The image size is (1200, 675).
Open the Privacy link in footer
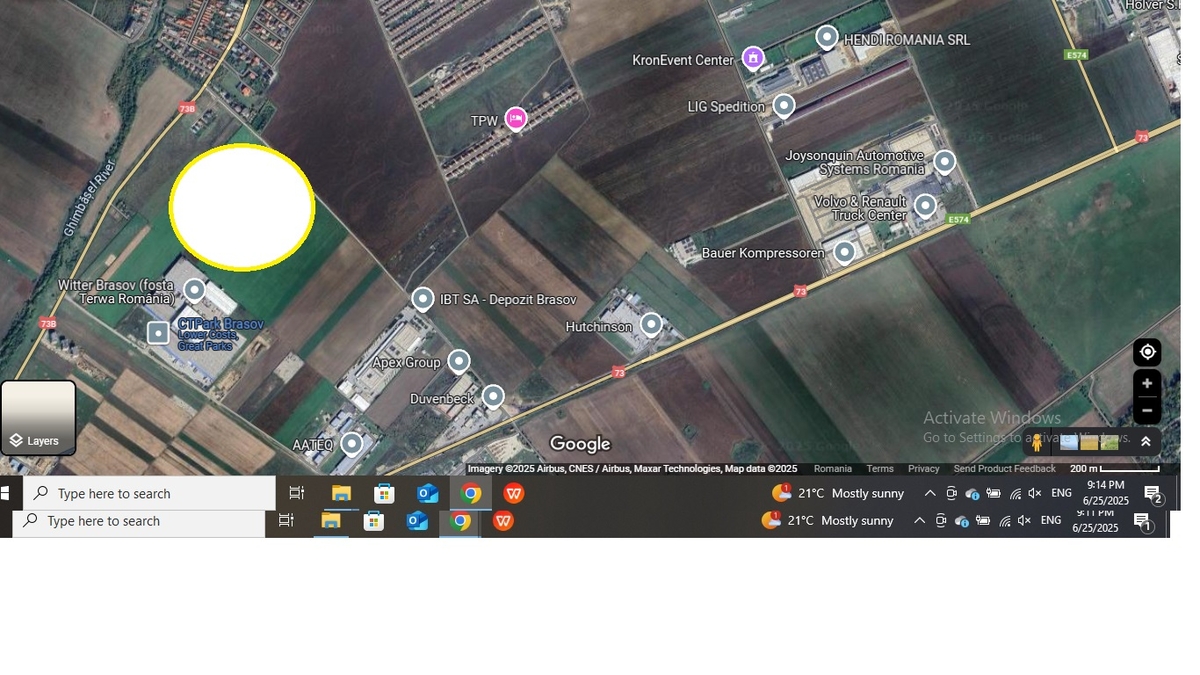(x=923, y=469)
